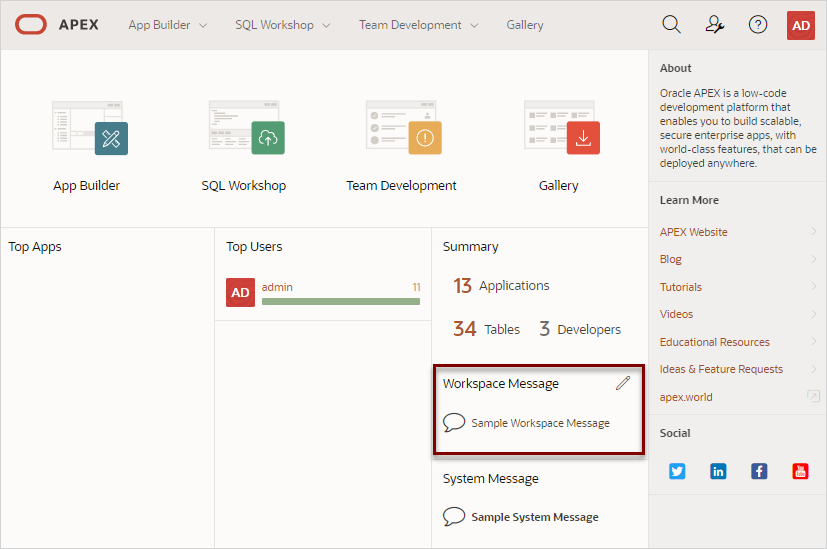This screenshot has height=549, width=827.
Task: Click the Top Apps heading
Action: point(35,247)
